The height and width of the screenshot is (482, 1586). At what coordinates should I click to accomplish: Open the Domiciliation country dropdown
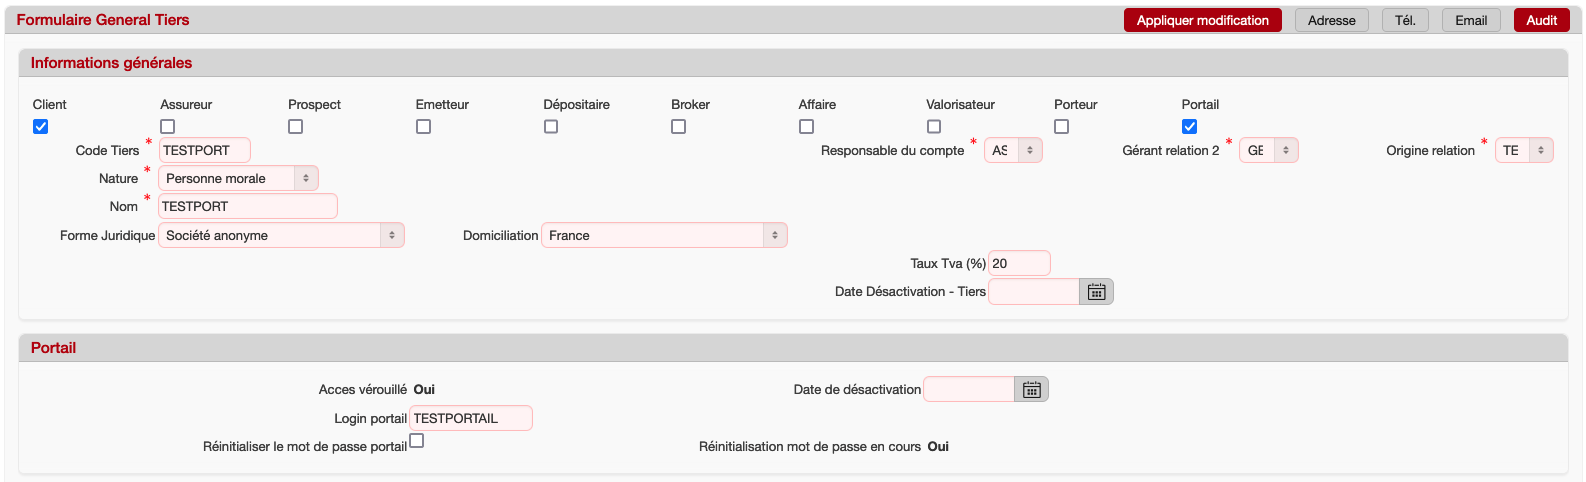pyautogui.click(x=664, y=236)
